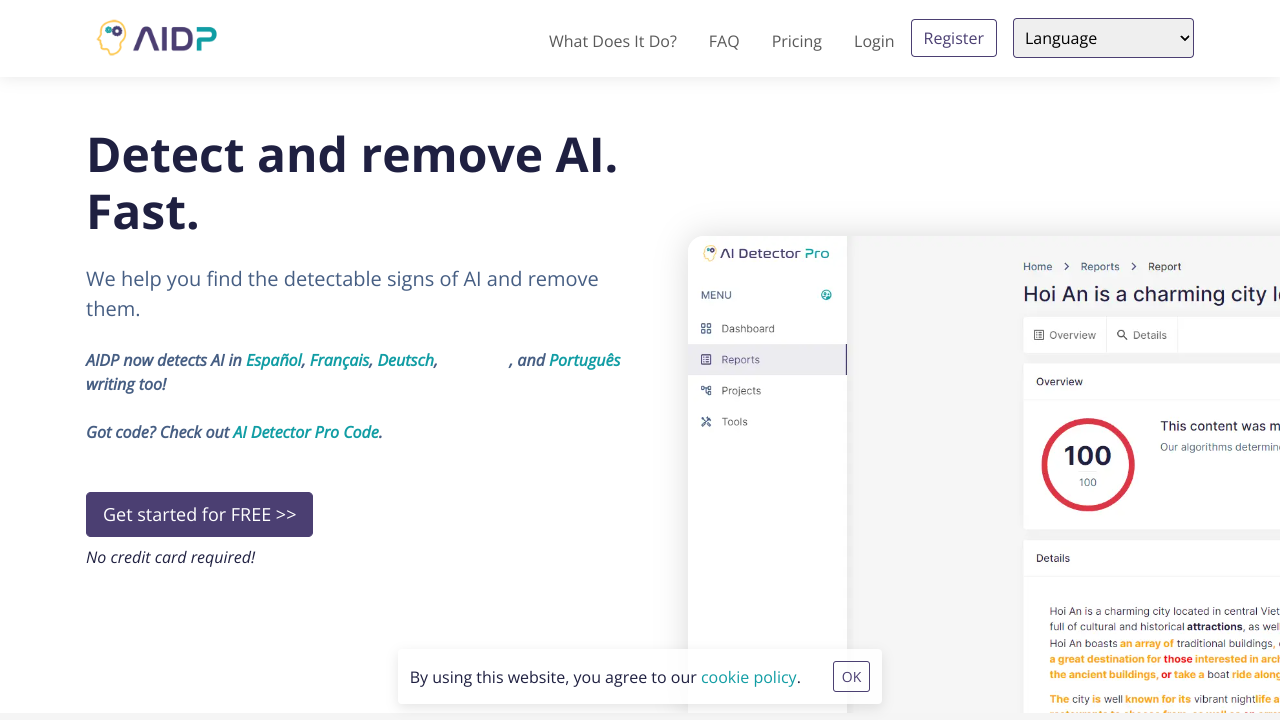Click the Tools wrench icon in sidebar
This screenshot has width=1280, height=720.
(x=706, y=421)
